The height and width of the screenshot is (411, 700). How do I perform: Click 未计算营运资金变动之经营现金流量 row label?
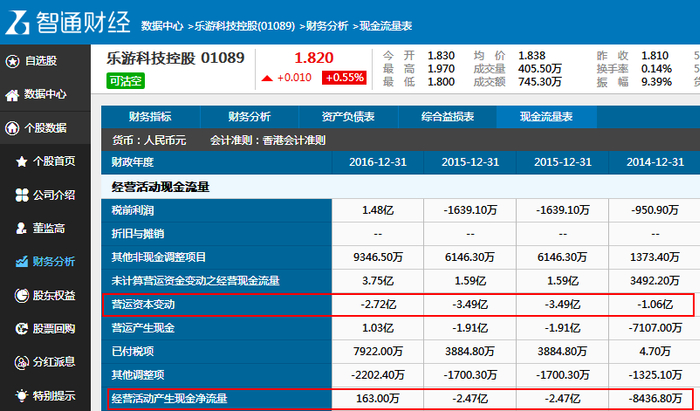(196, 281)
